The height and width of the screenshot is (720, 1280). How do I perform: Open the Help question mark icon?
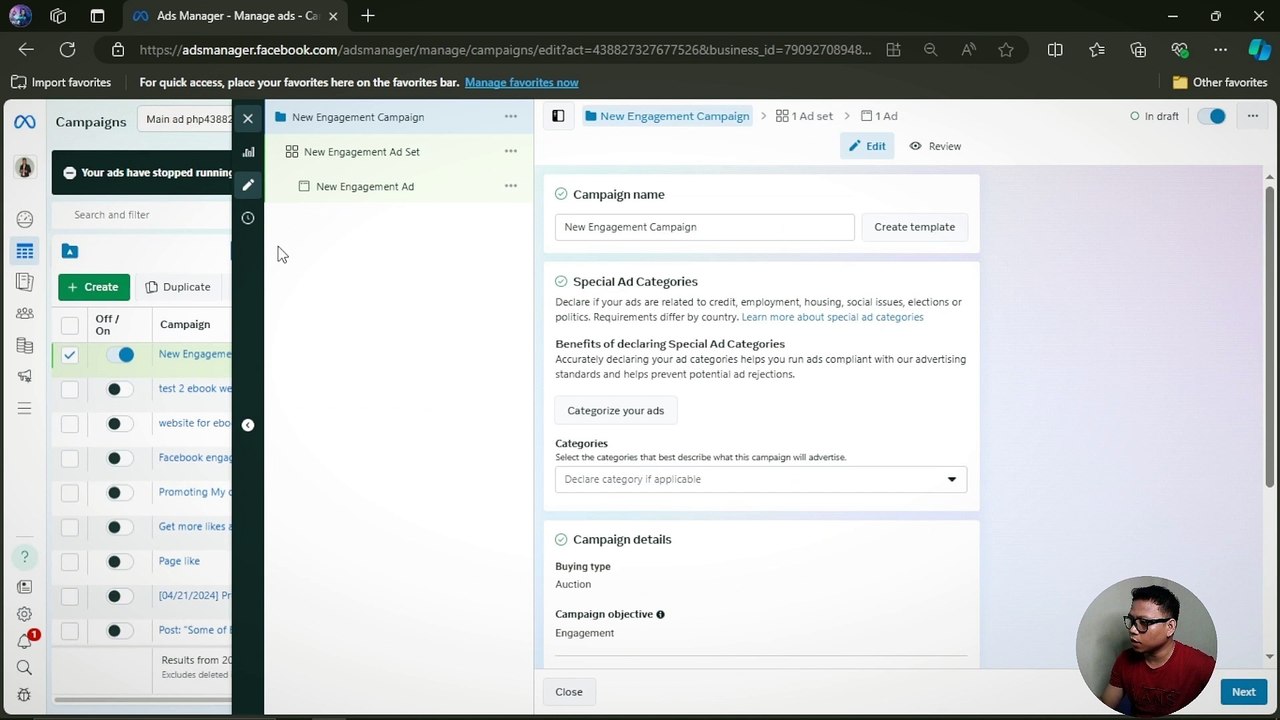click(25, 557)
